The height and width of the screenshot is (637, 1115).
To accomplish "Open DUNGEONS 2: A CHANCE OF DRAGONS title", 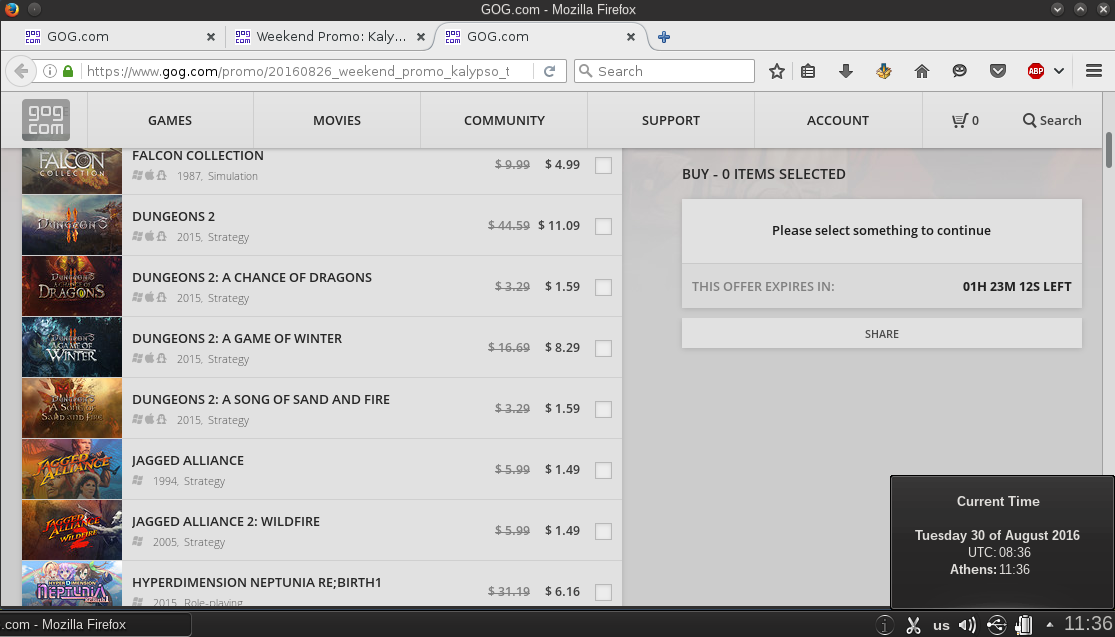I will [x=252, y=277].
